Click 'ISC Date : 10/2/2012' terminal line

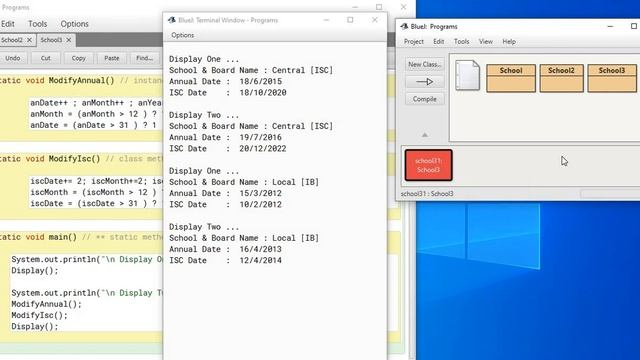point(225,204)
